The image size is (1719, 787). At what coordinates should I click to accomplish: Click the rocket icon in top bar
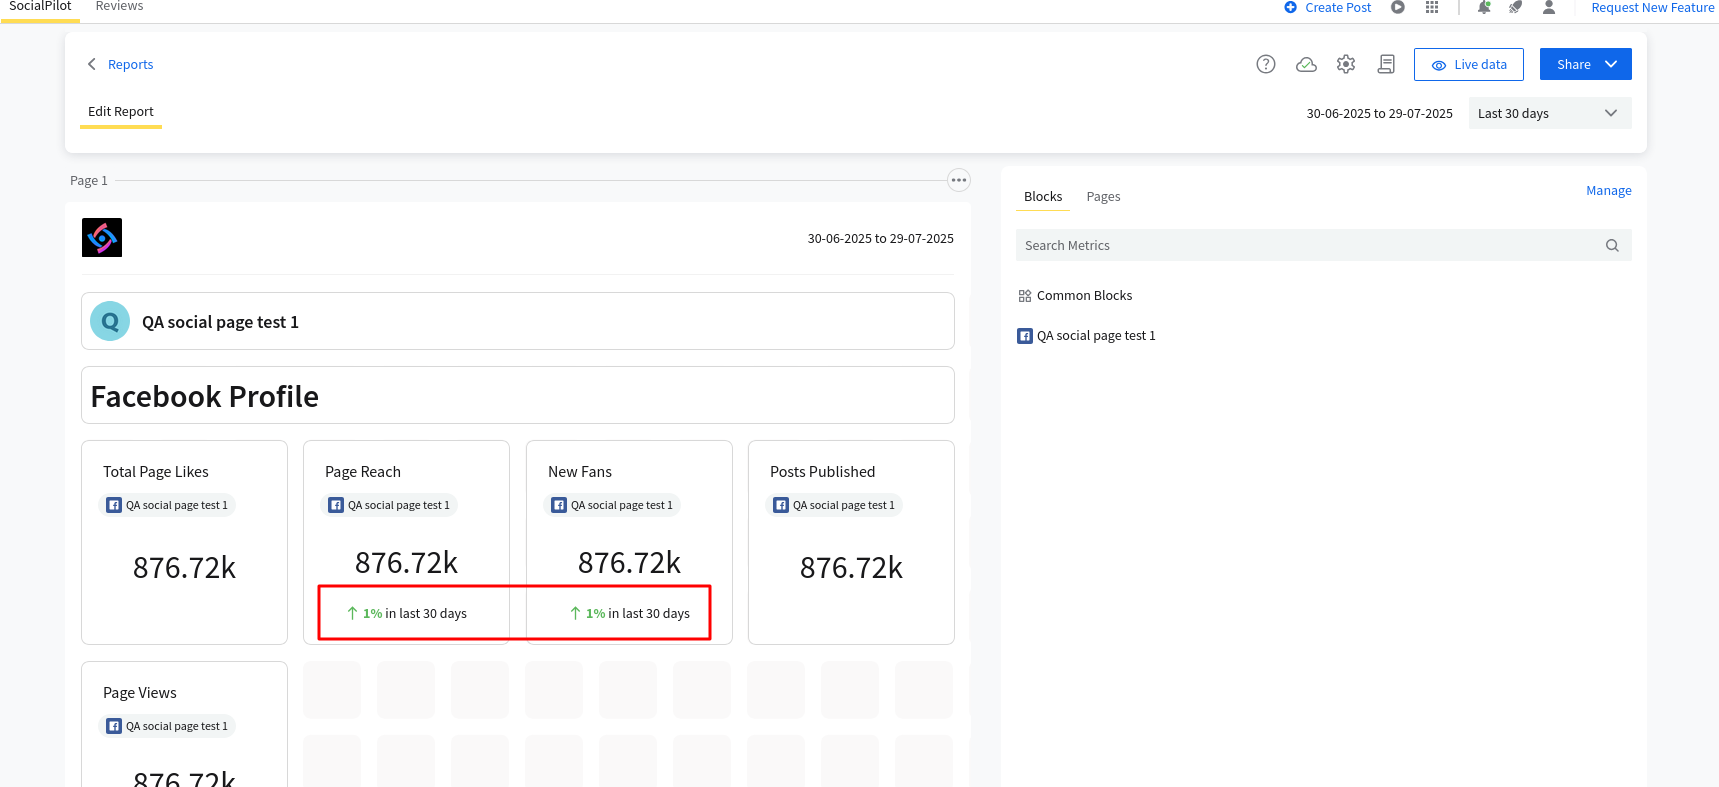[x=1516, y=7]
